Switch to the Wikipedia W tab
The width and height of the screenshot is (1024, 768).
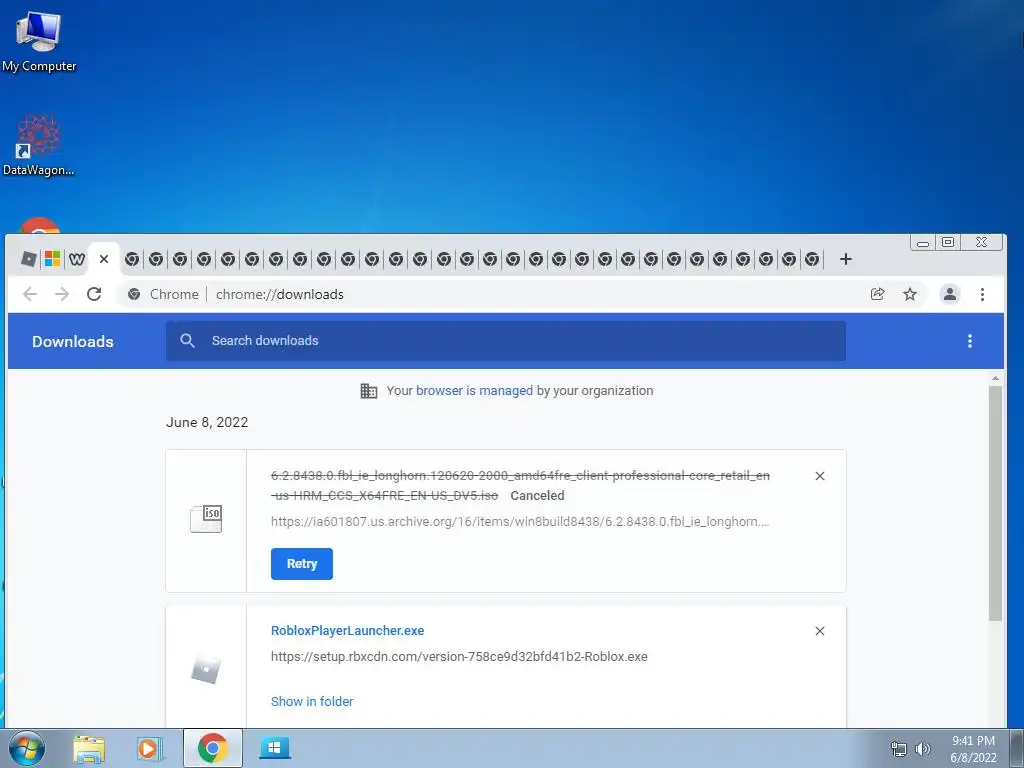[76, 259]
